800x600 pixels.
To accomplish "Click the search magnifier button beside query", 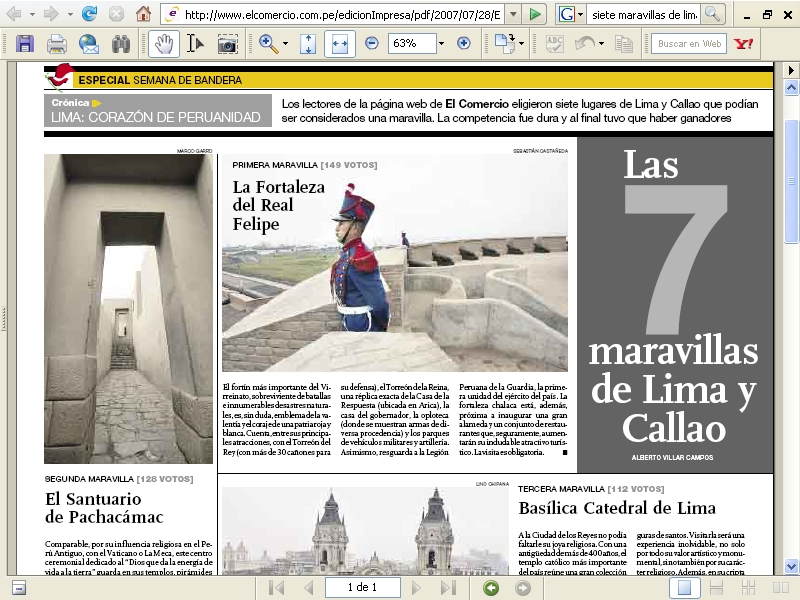I will (x=712, y=14).
